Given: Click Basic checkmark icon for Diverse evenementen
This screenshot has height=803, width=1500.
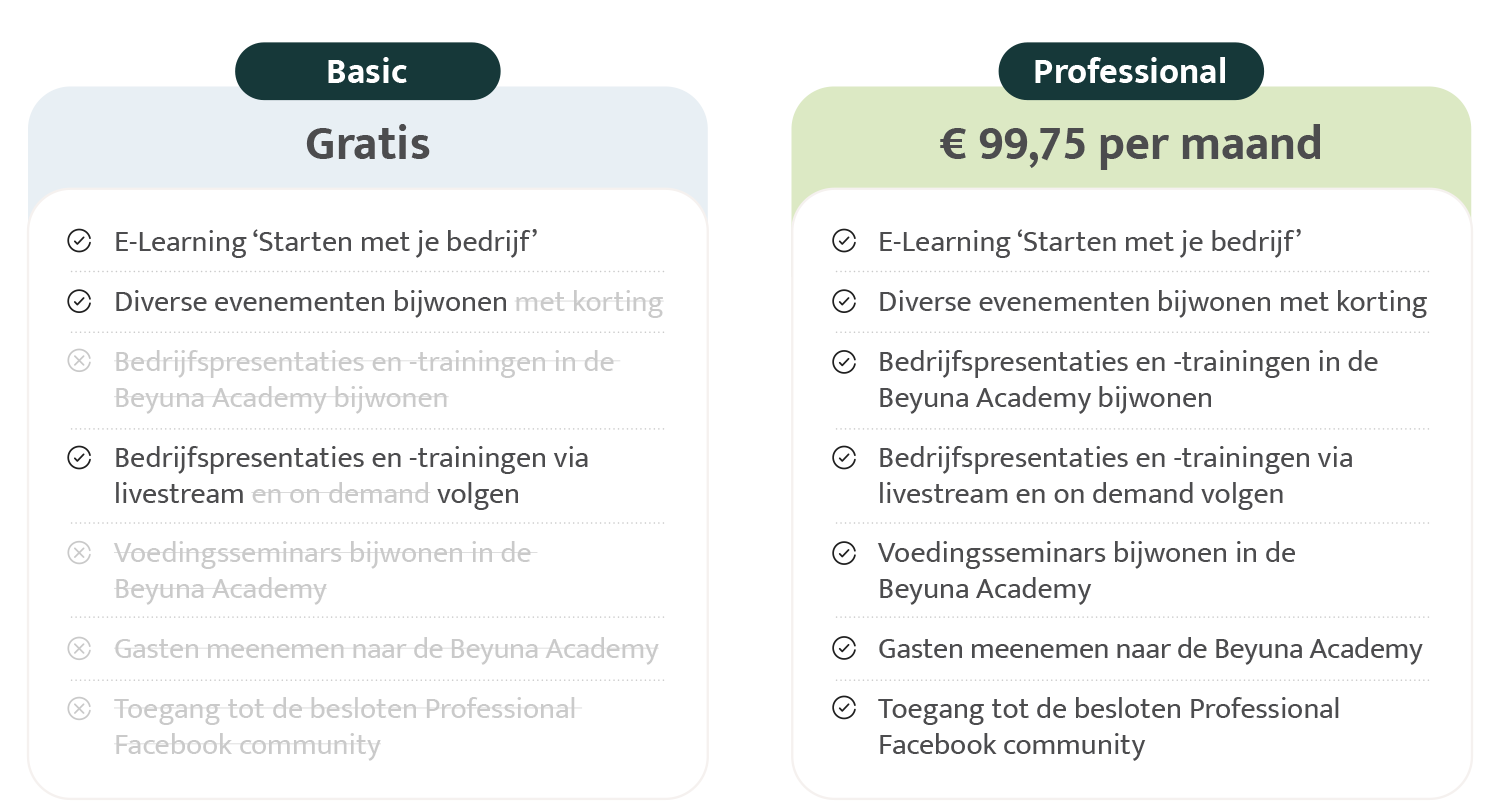Looking at the screenshot, I should (79, 301).
